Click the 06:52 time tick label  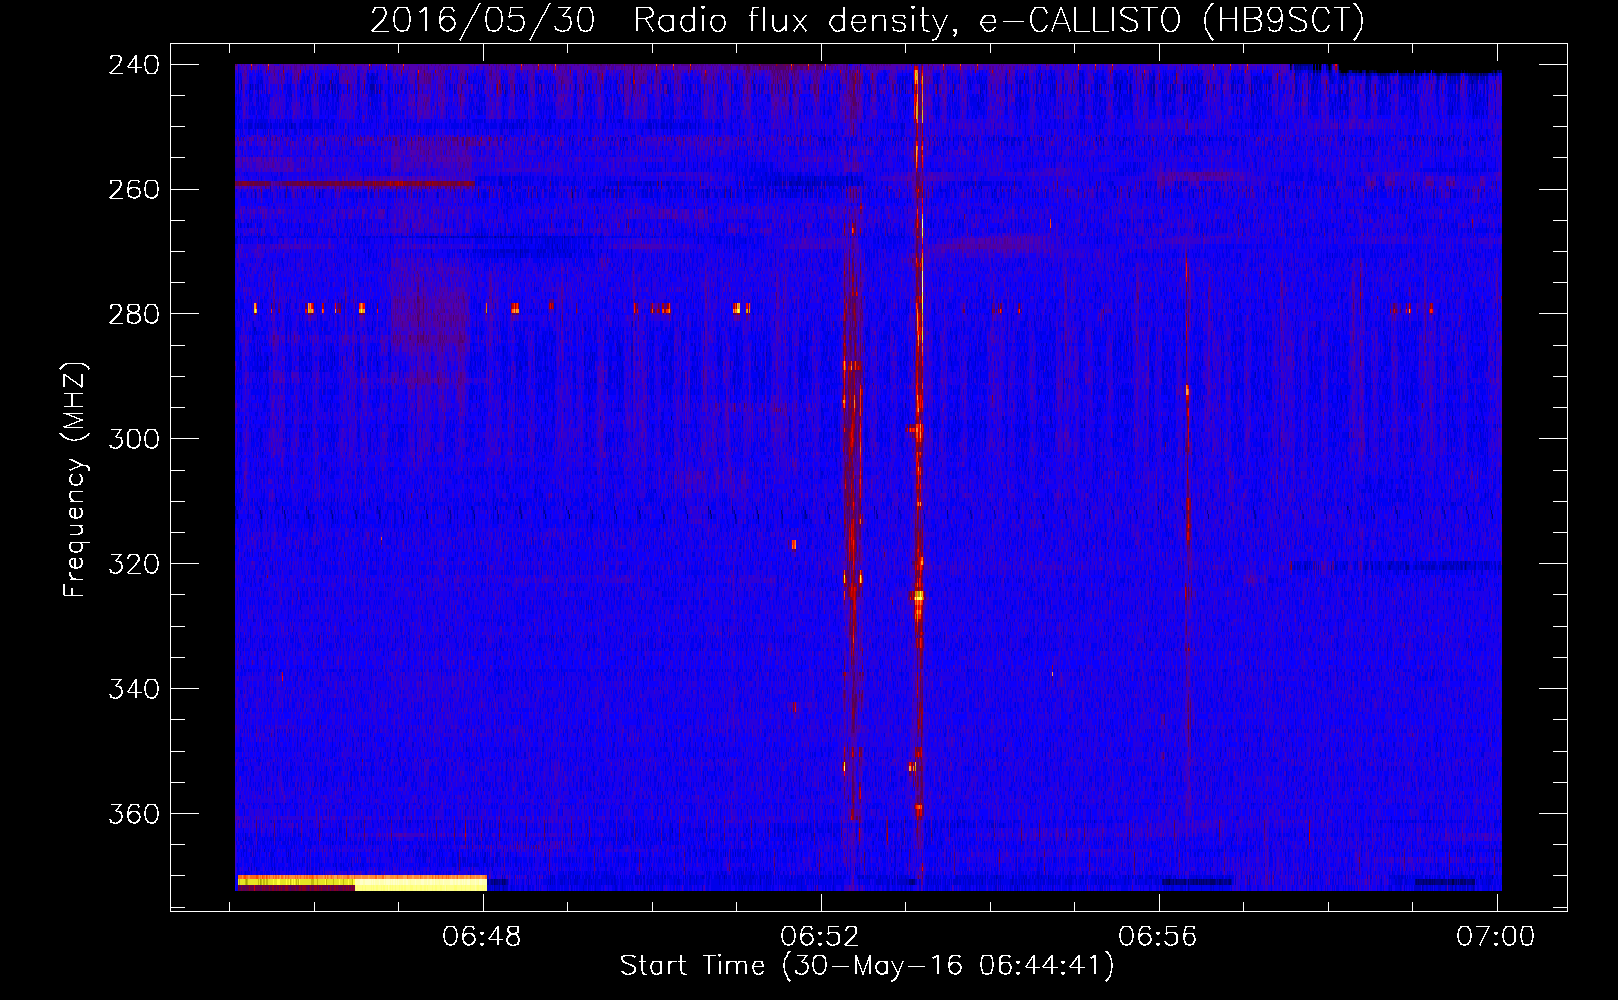click(820, 937)
